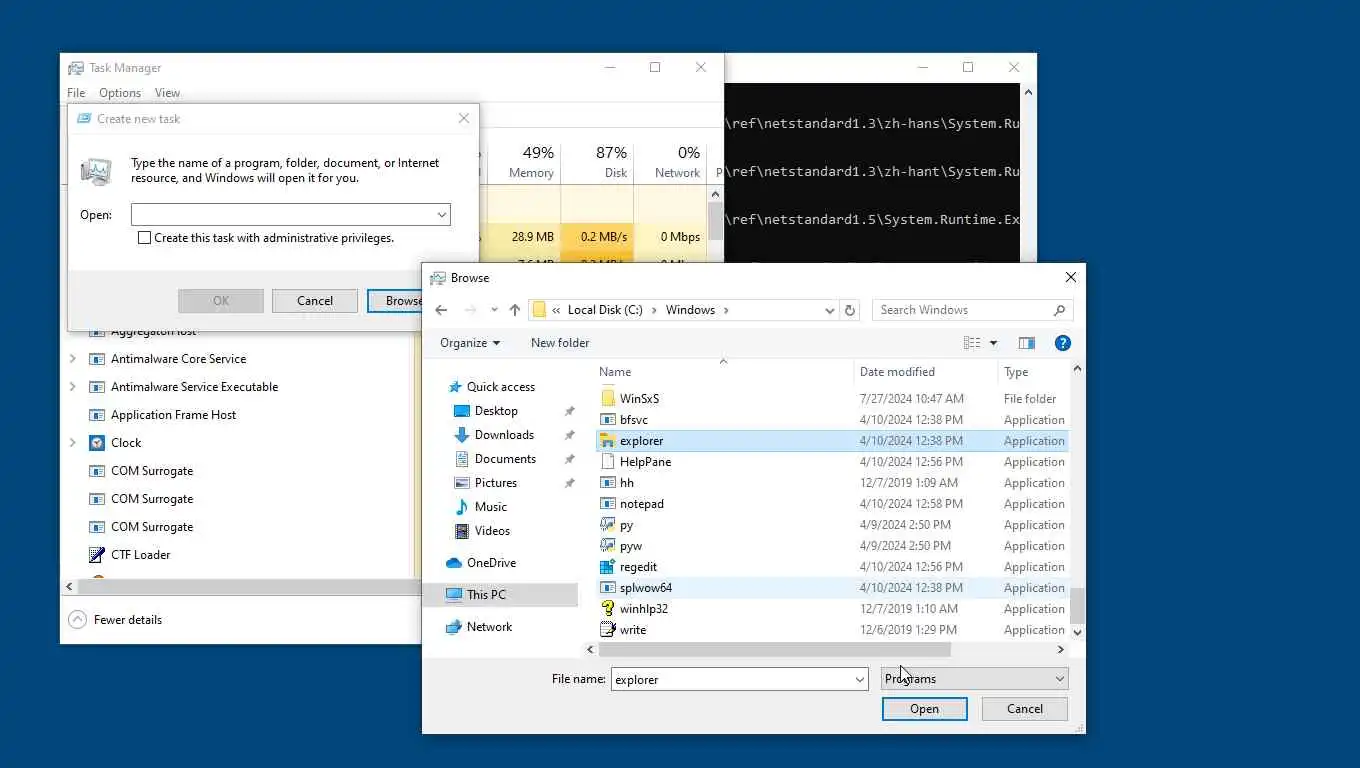The width and height of the screenshot is (1360, 768).
Task: Click New folder in Browse toolbar
Action: [560, 343]
